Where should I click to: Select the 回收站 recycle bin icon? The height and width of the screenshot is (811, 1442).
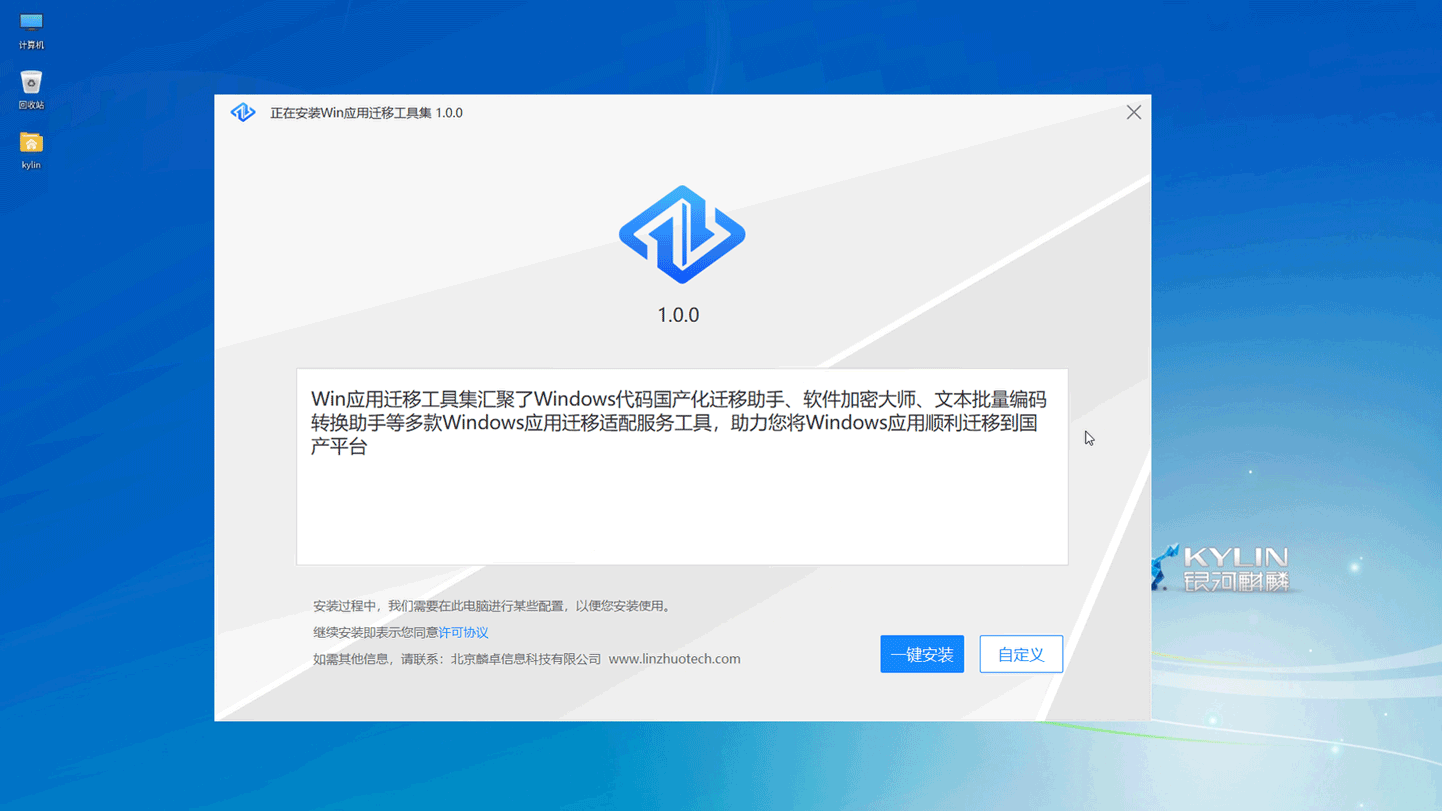point(31,90)
